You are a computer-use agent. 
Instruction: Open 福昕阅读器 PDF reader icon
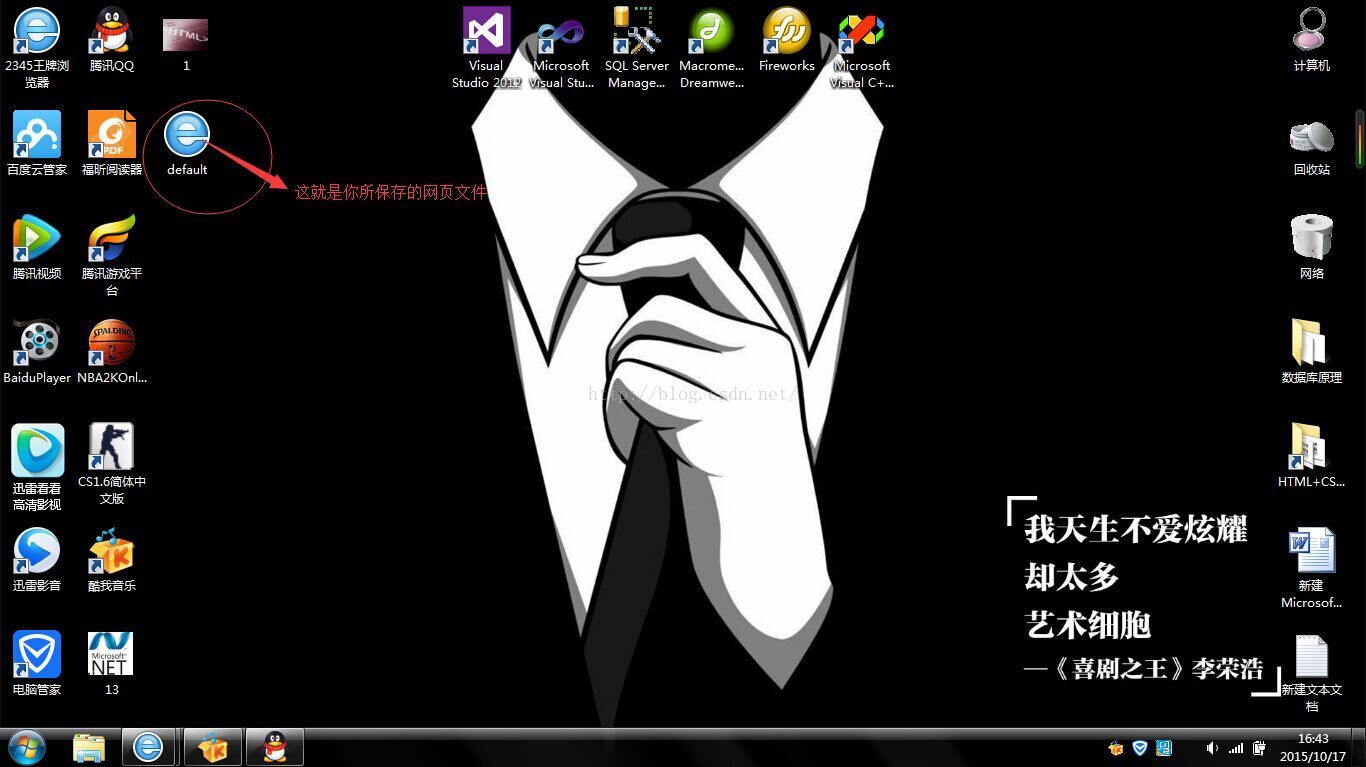(x=112, y=144)
